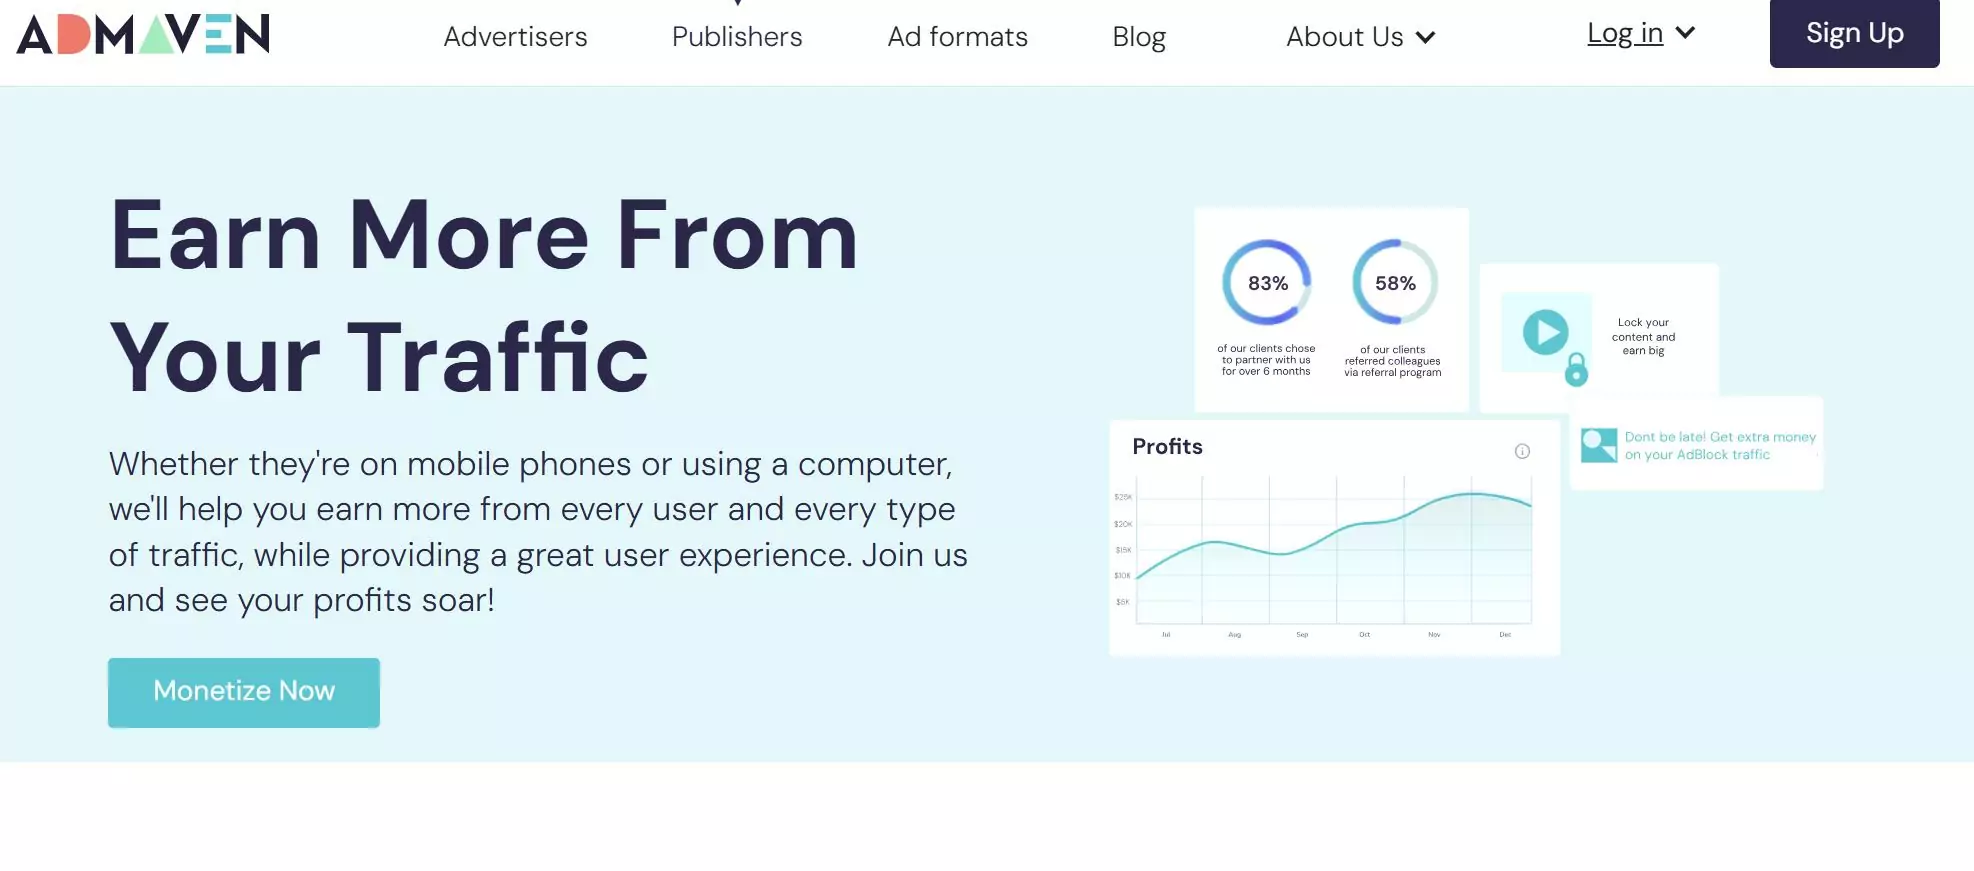This screenshot has height=871, width=1974.
Task: Click the teal play button icon
Action: coord(1546,333)
